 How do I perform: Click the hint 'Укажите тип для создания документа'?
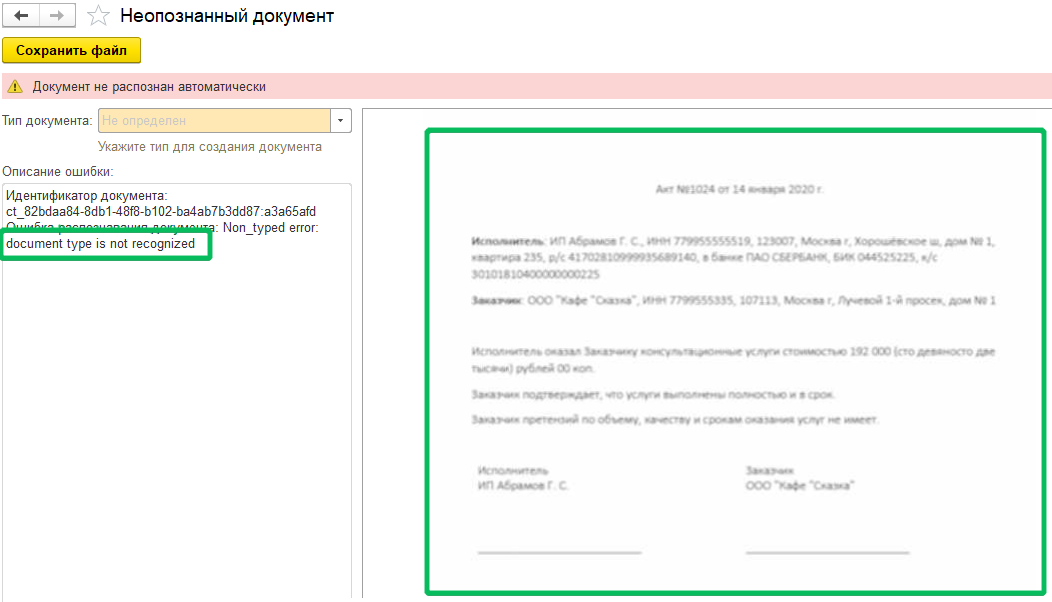(x=209, y=146)
